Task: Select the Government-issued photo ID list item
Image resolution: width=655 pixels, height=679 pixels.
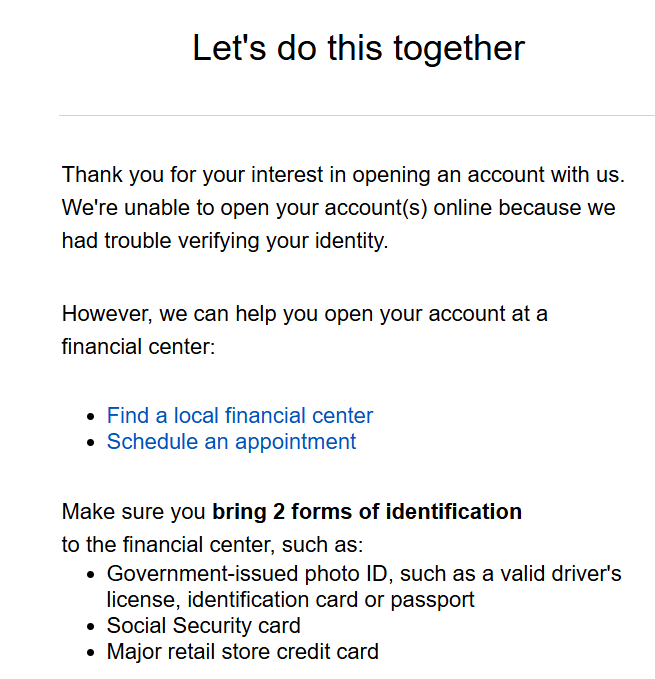Action: [x=364, y=574]
